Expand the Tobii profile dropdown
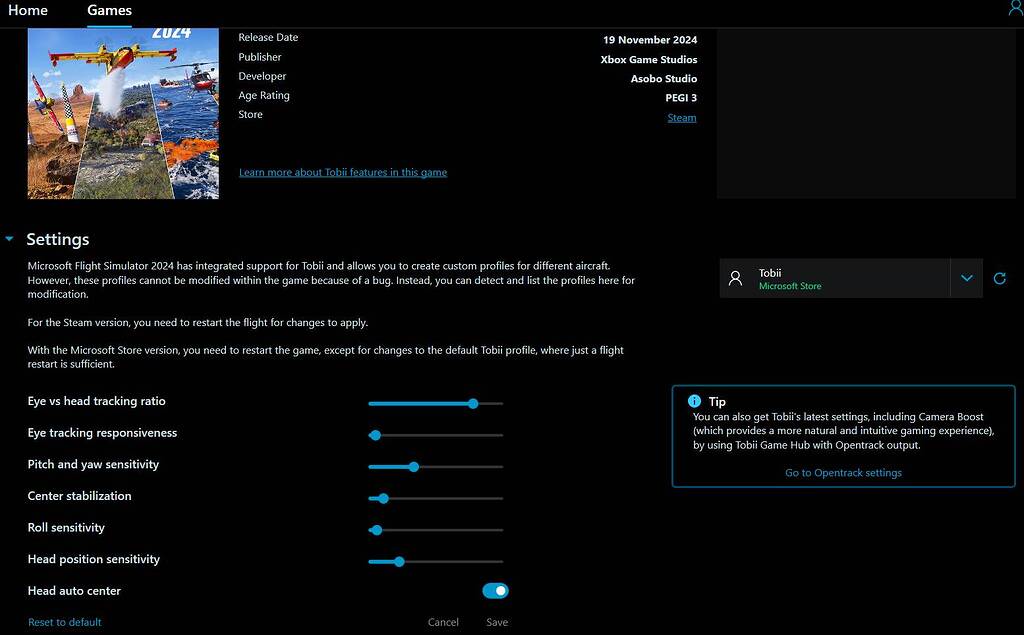 click(966, 277)
